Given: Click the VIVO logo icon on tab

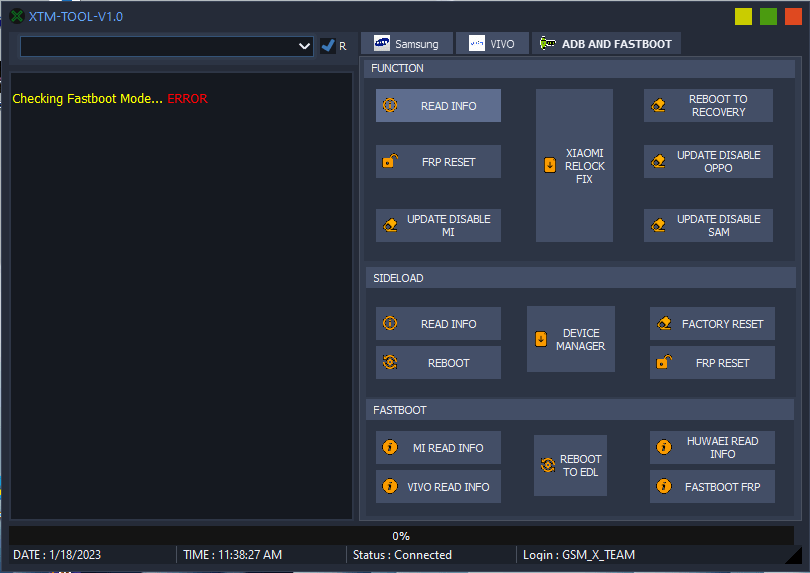Looking at the screenshot, I should tap(477, 43).
